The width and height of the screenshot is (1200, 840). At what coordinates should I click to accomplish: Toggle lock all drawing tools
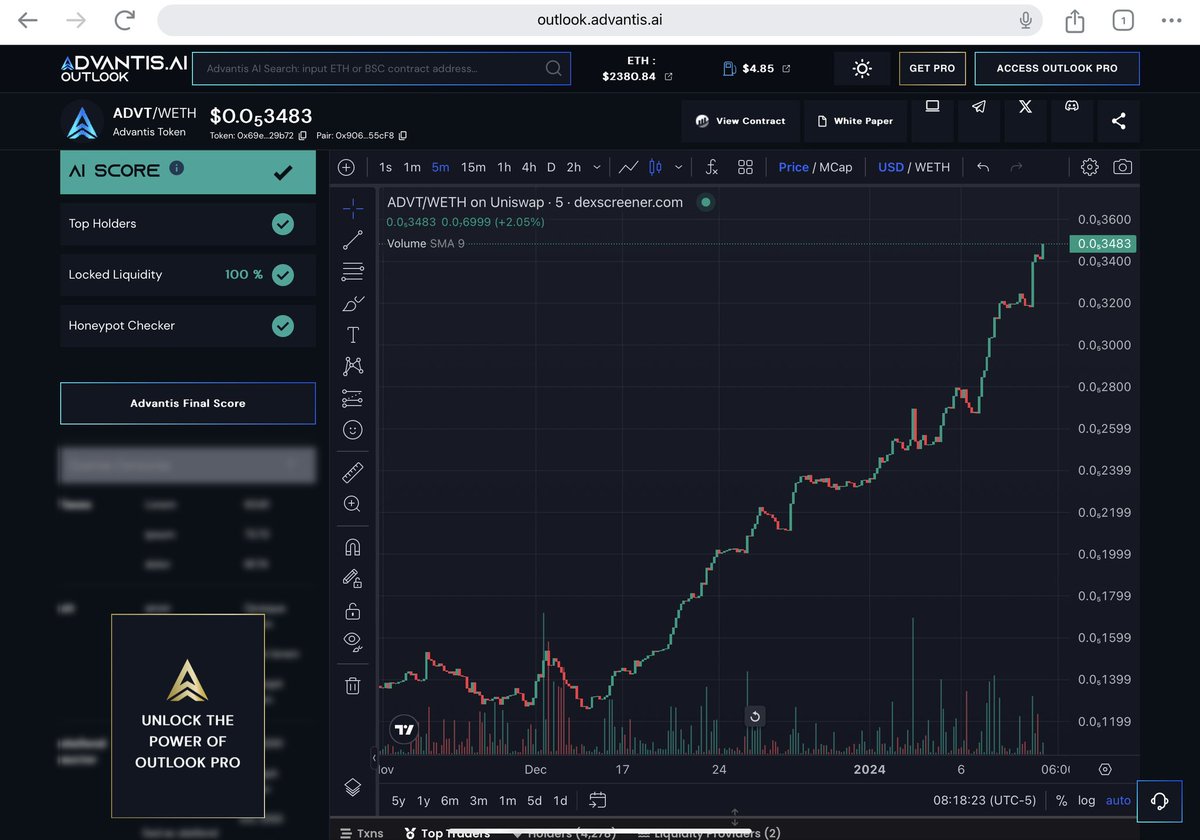[352, 610]
